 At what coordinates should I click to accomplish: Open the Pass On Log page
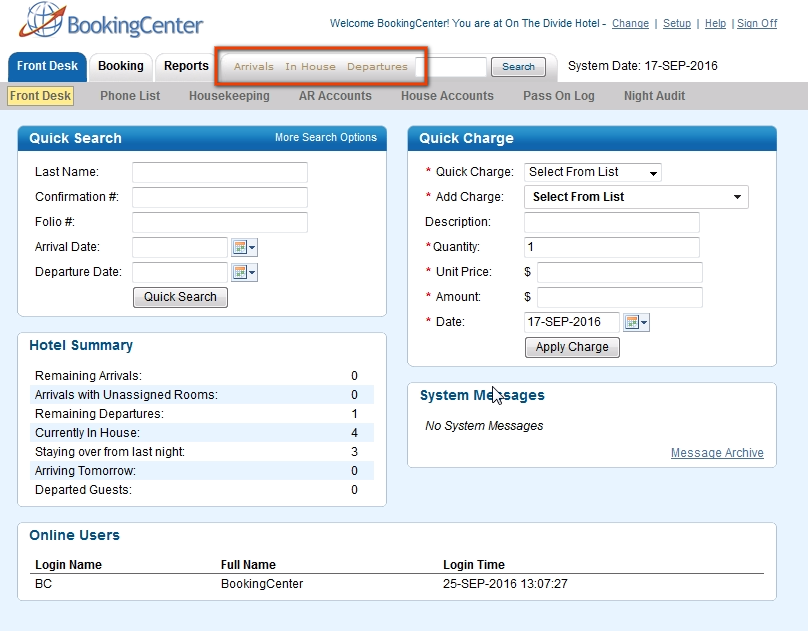point(559,96)
